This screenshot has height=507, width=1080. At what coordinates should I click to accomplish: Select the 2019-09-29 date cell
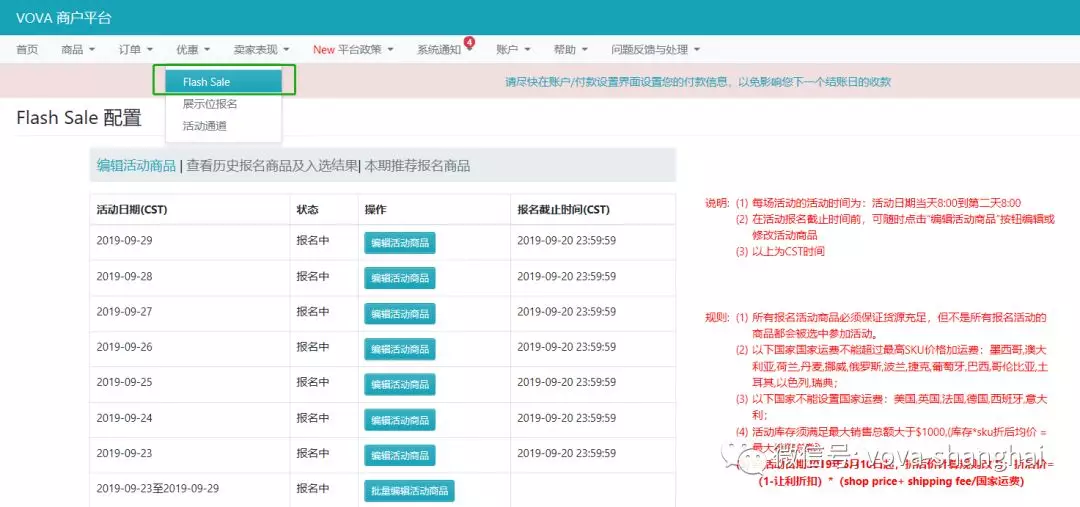click(x=189, y=242)
